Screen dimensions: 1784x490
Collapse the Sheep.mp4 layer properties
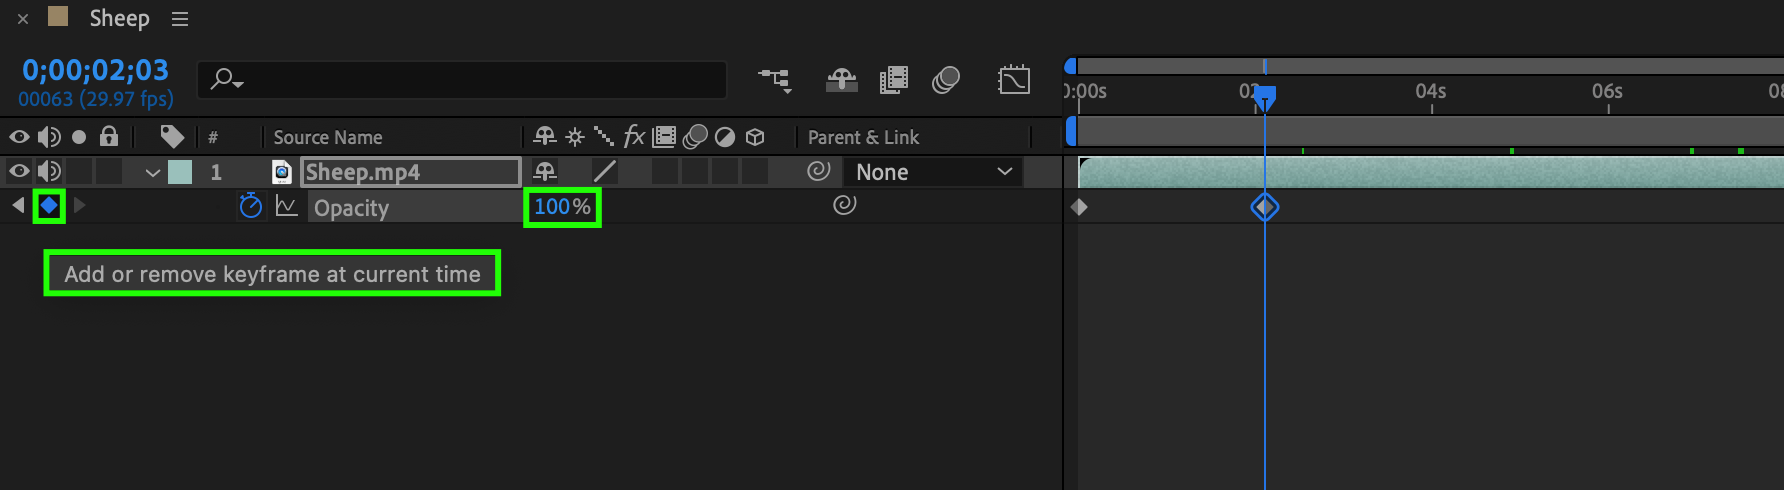click(x=152, y=172)
